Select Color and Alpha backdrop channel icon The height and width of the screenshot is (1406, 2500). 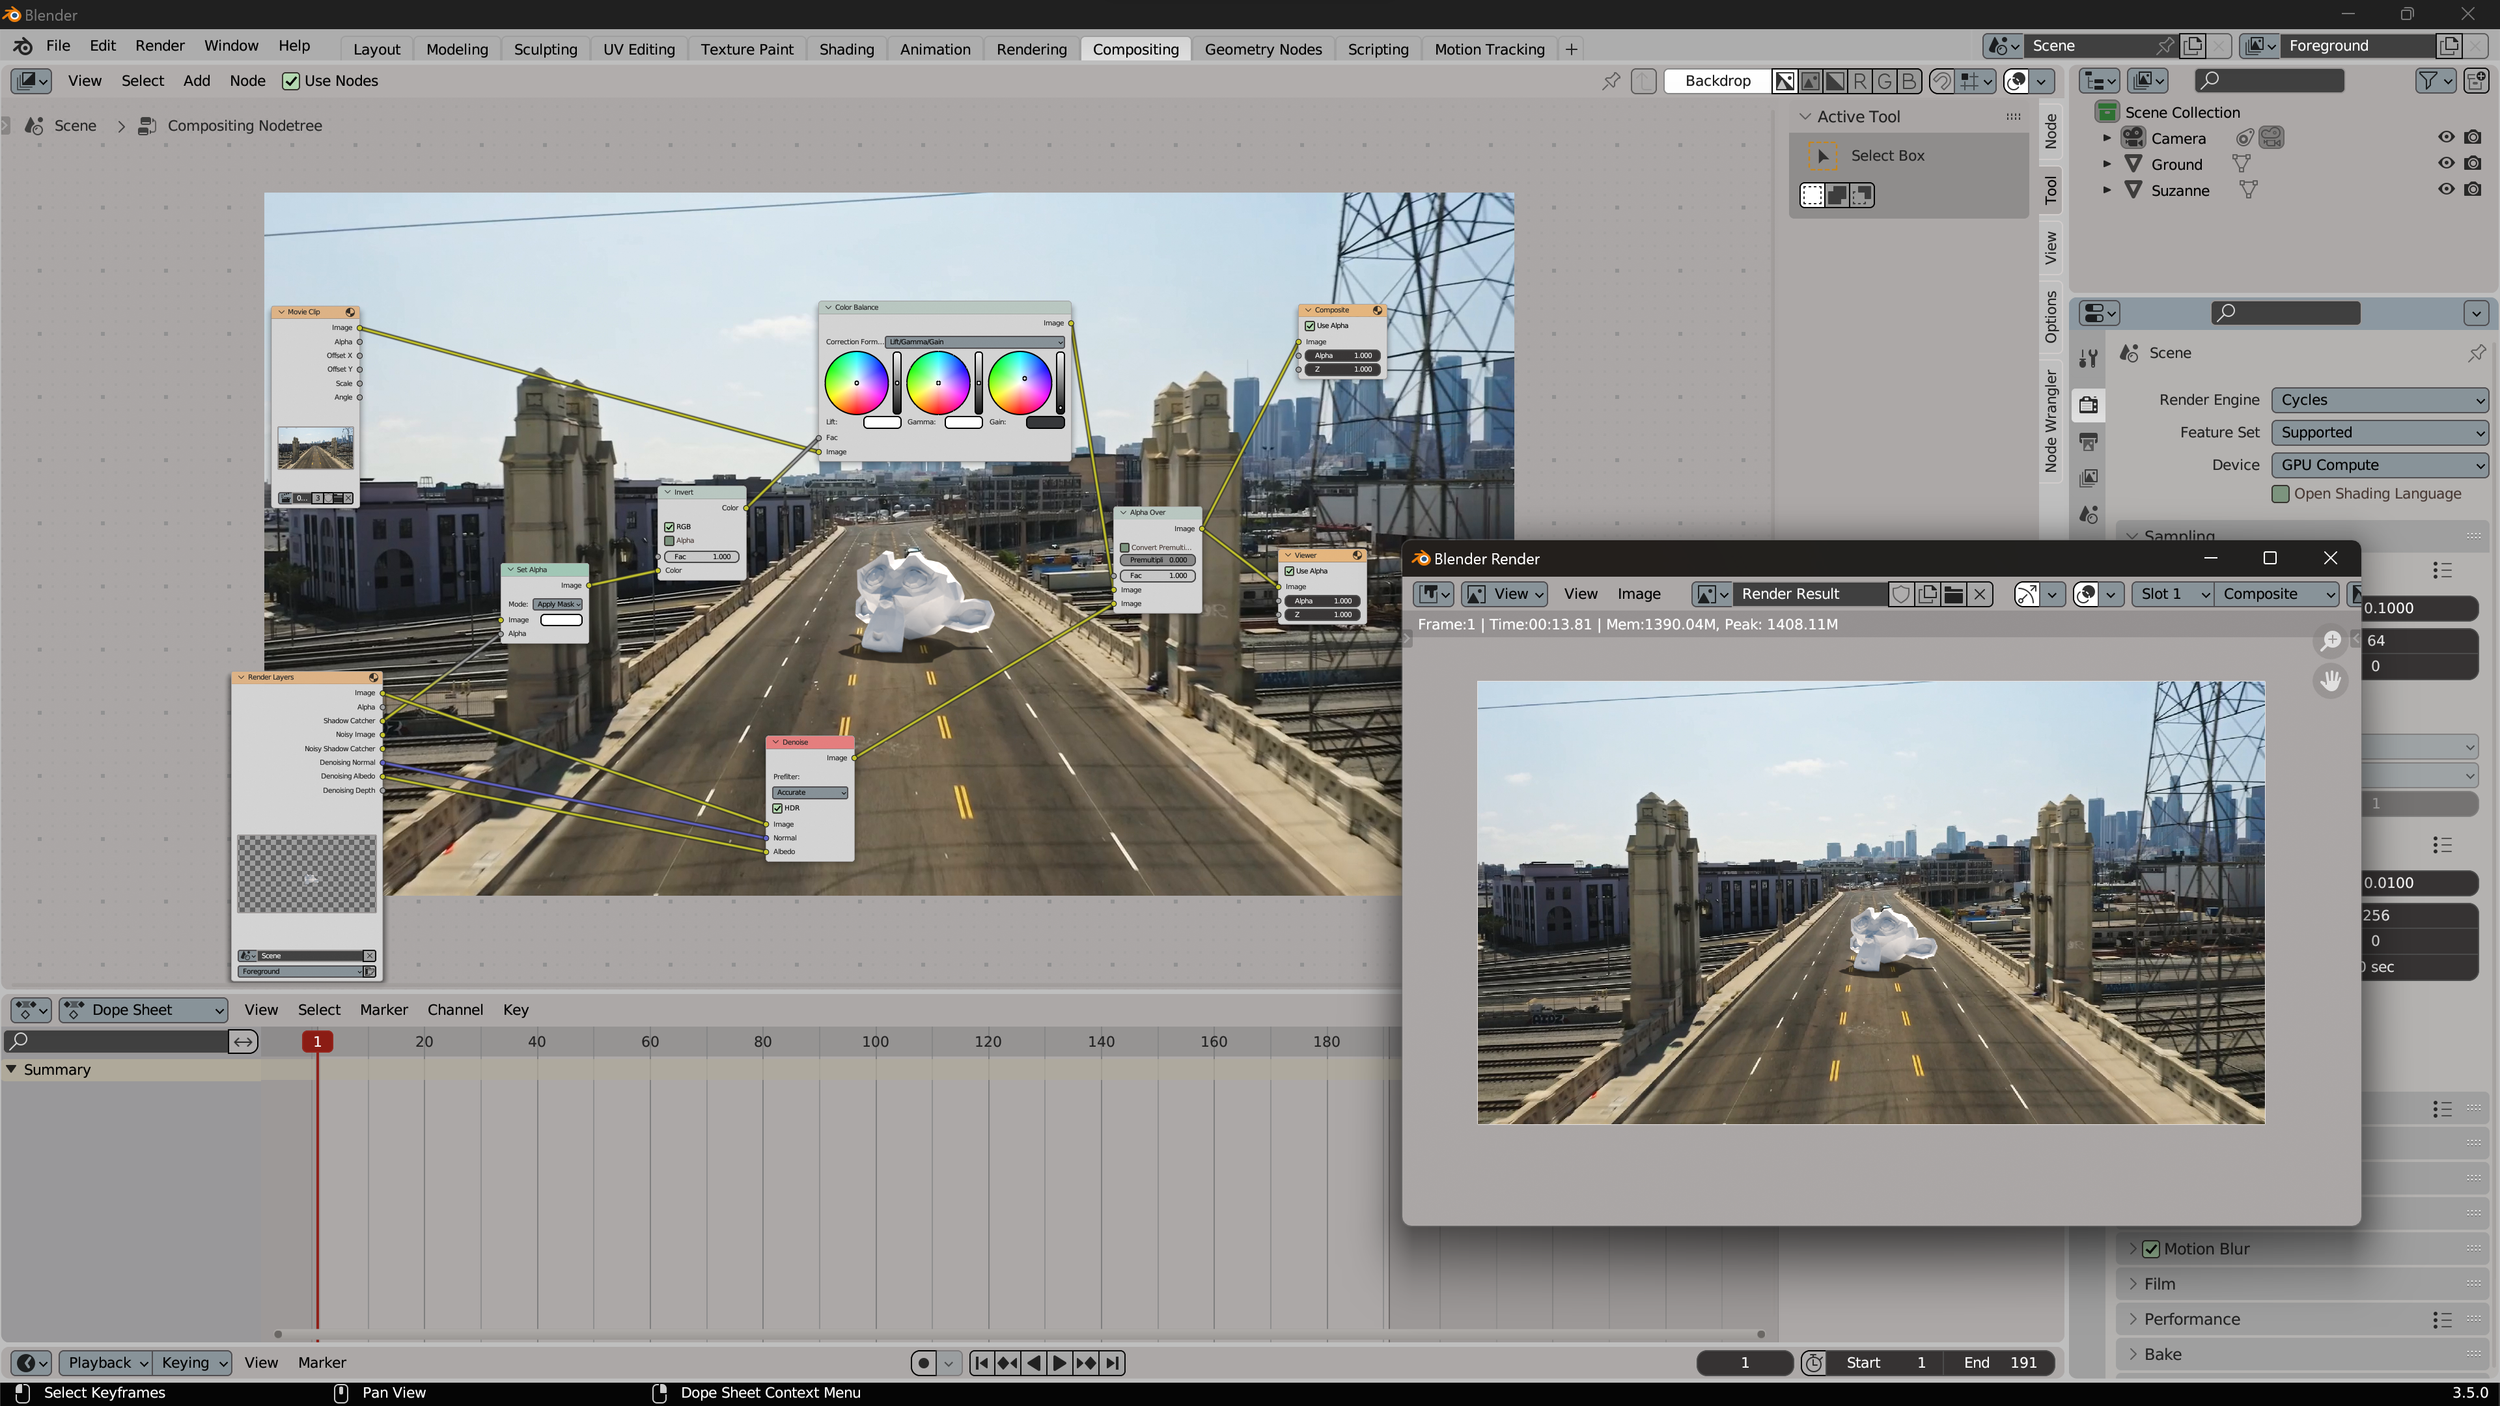pos(1785,81)
